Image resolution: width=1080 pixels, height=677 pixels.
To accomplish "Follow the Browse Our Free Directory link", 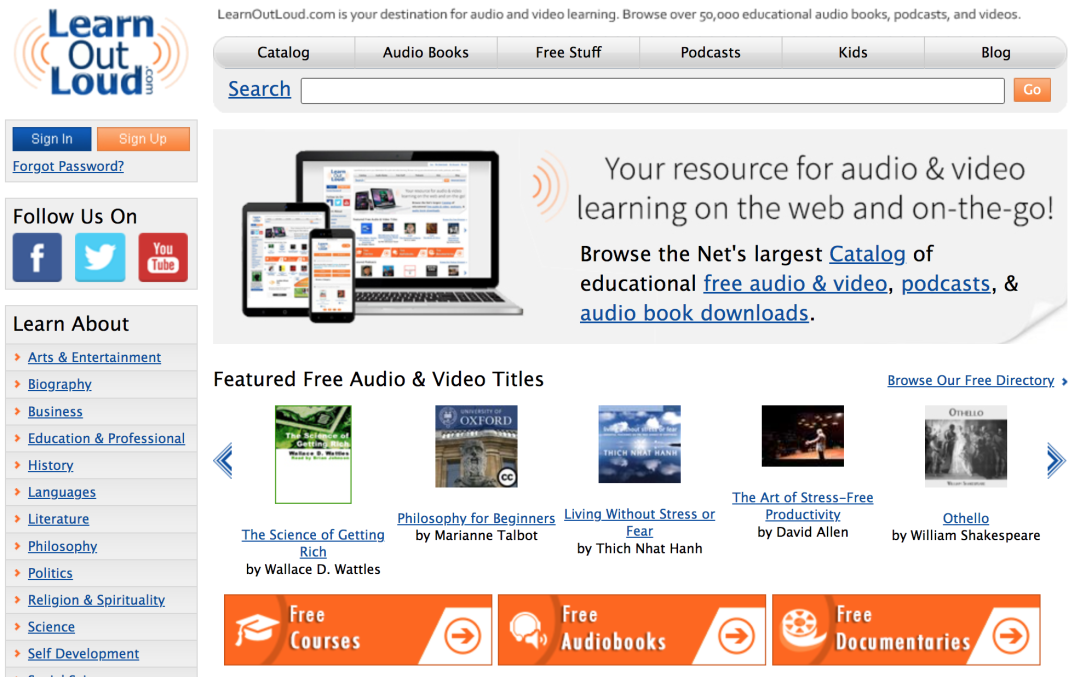I will (970, 380).
